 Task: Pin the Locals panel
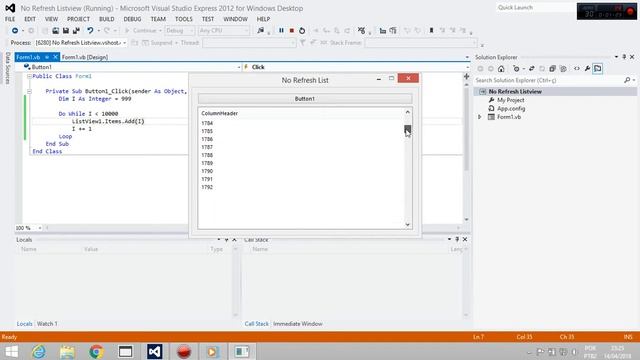pyautogui.click(x=227, y=240)
